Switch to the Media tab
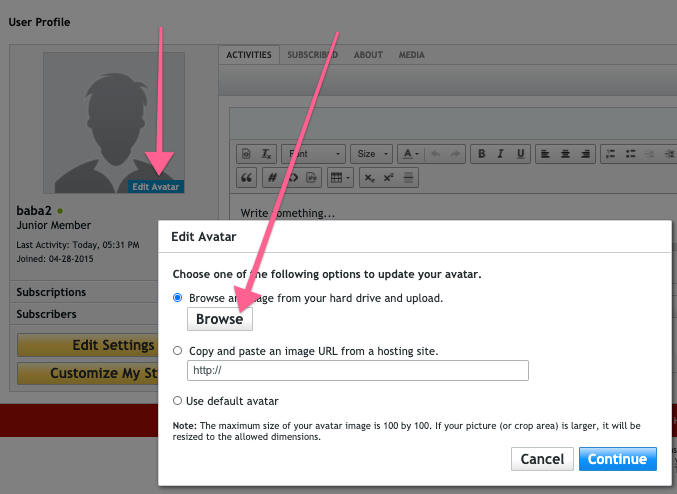 (x=411, y=55)
